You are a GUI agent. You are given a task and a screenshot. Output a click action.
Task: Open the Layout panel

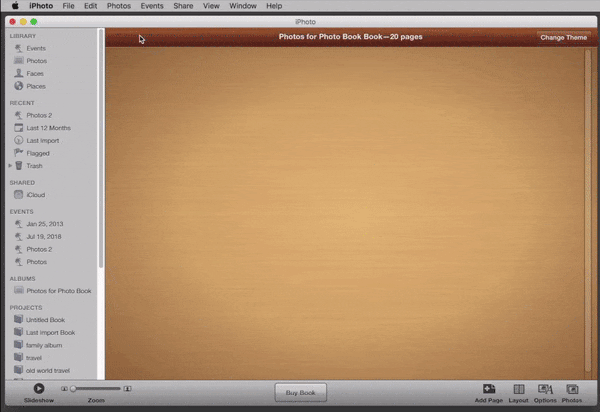tap(518, 389)
